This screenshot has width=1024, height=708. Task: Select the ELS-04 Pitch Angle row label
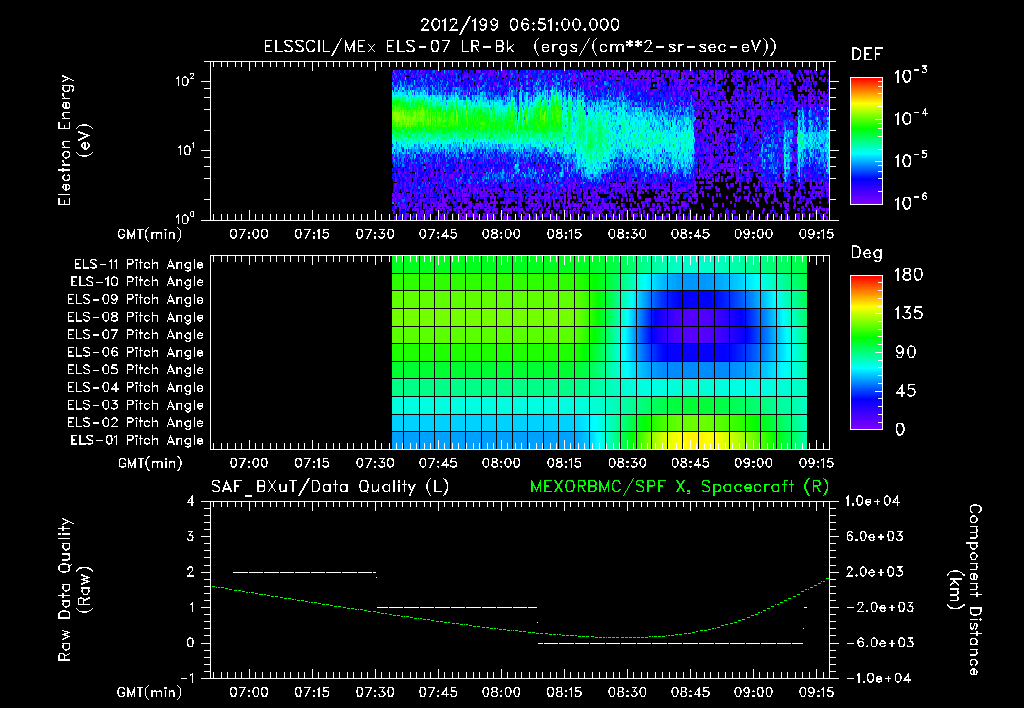(x=136, y=387)
